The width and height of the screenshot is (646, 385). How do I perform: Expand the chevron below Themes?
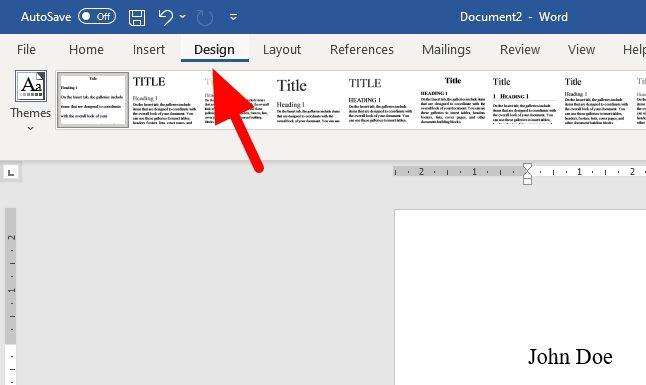(30, 129)
